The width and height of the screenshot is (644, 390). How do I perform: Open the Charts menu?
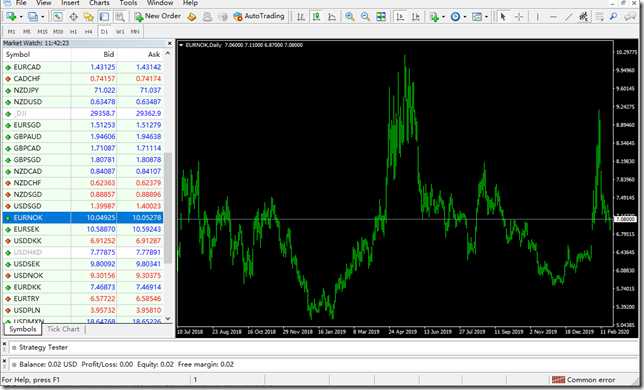pyautogui.click(x=99, y=3)
